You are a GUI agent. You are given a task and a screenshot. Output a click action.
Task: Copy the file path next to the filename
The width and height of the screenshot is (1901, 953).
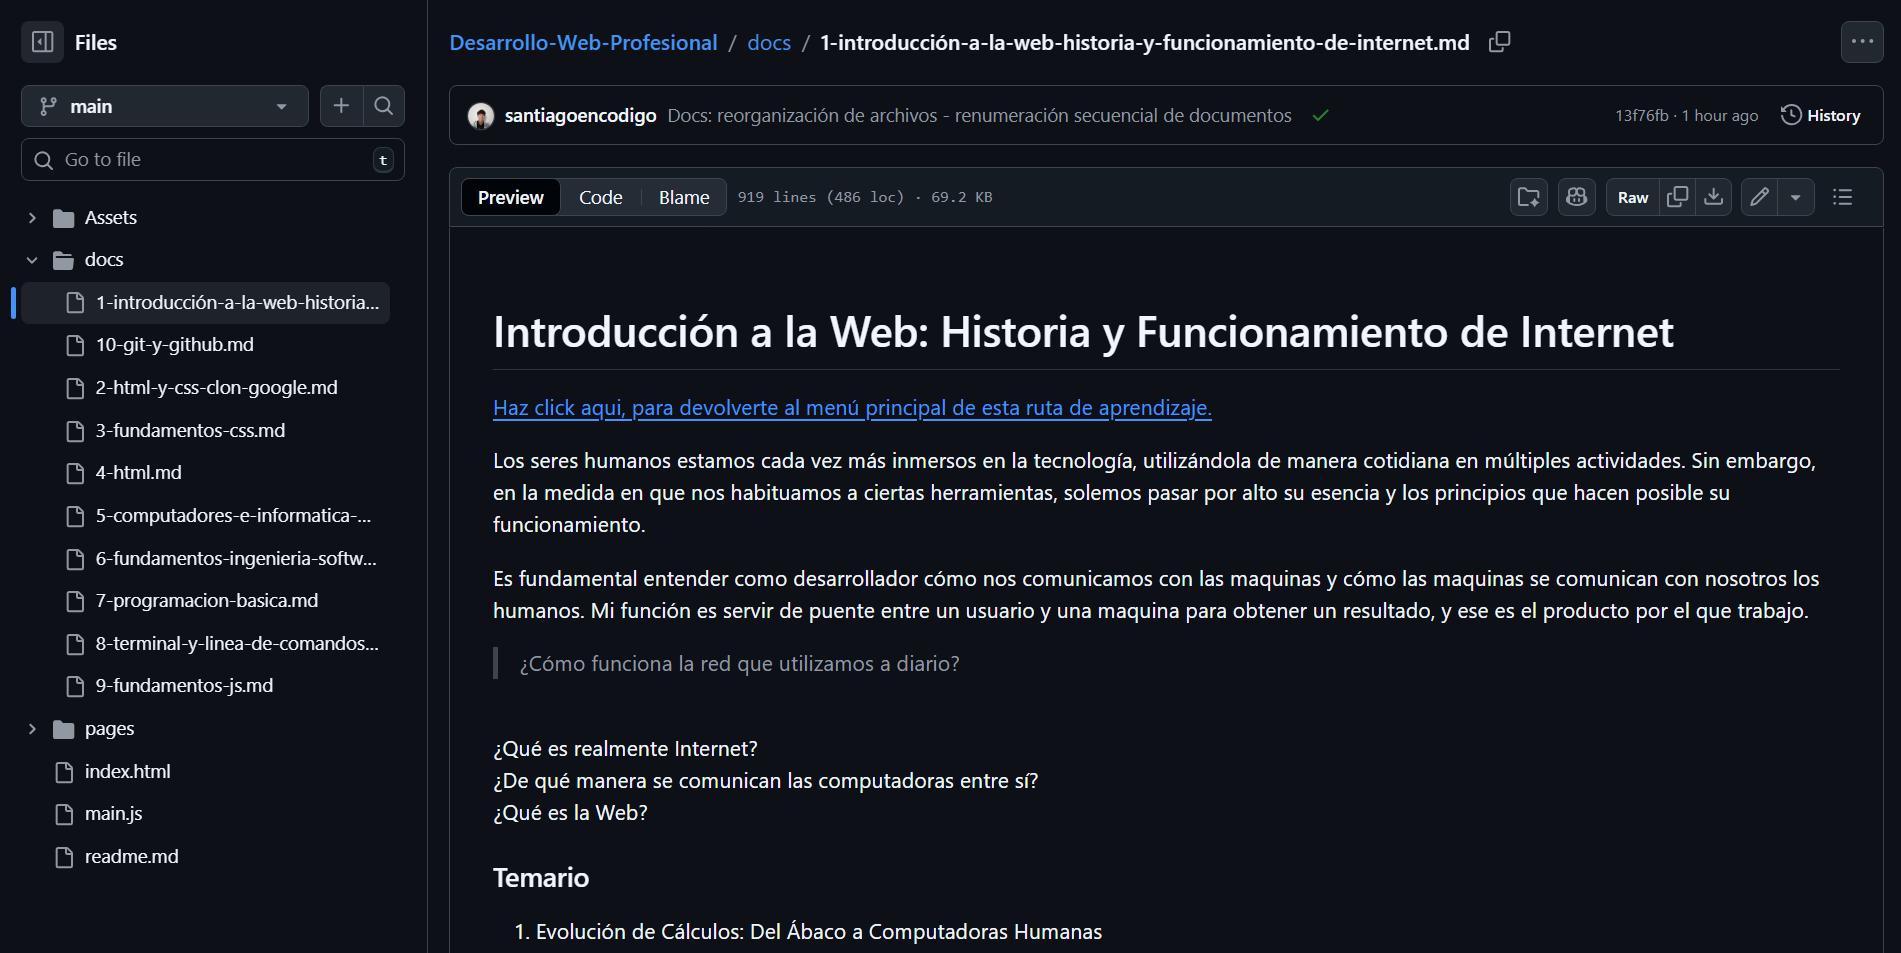pos(1499,42)
